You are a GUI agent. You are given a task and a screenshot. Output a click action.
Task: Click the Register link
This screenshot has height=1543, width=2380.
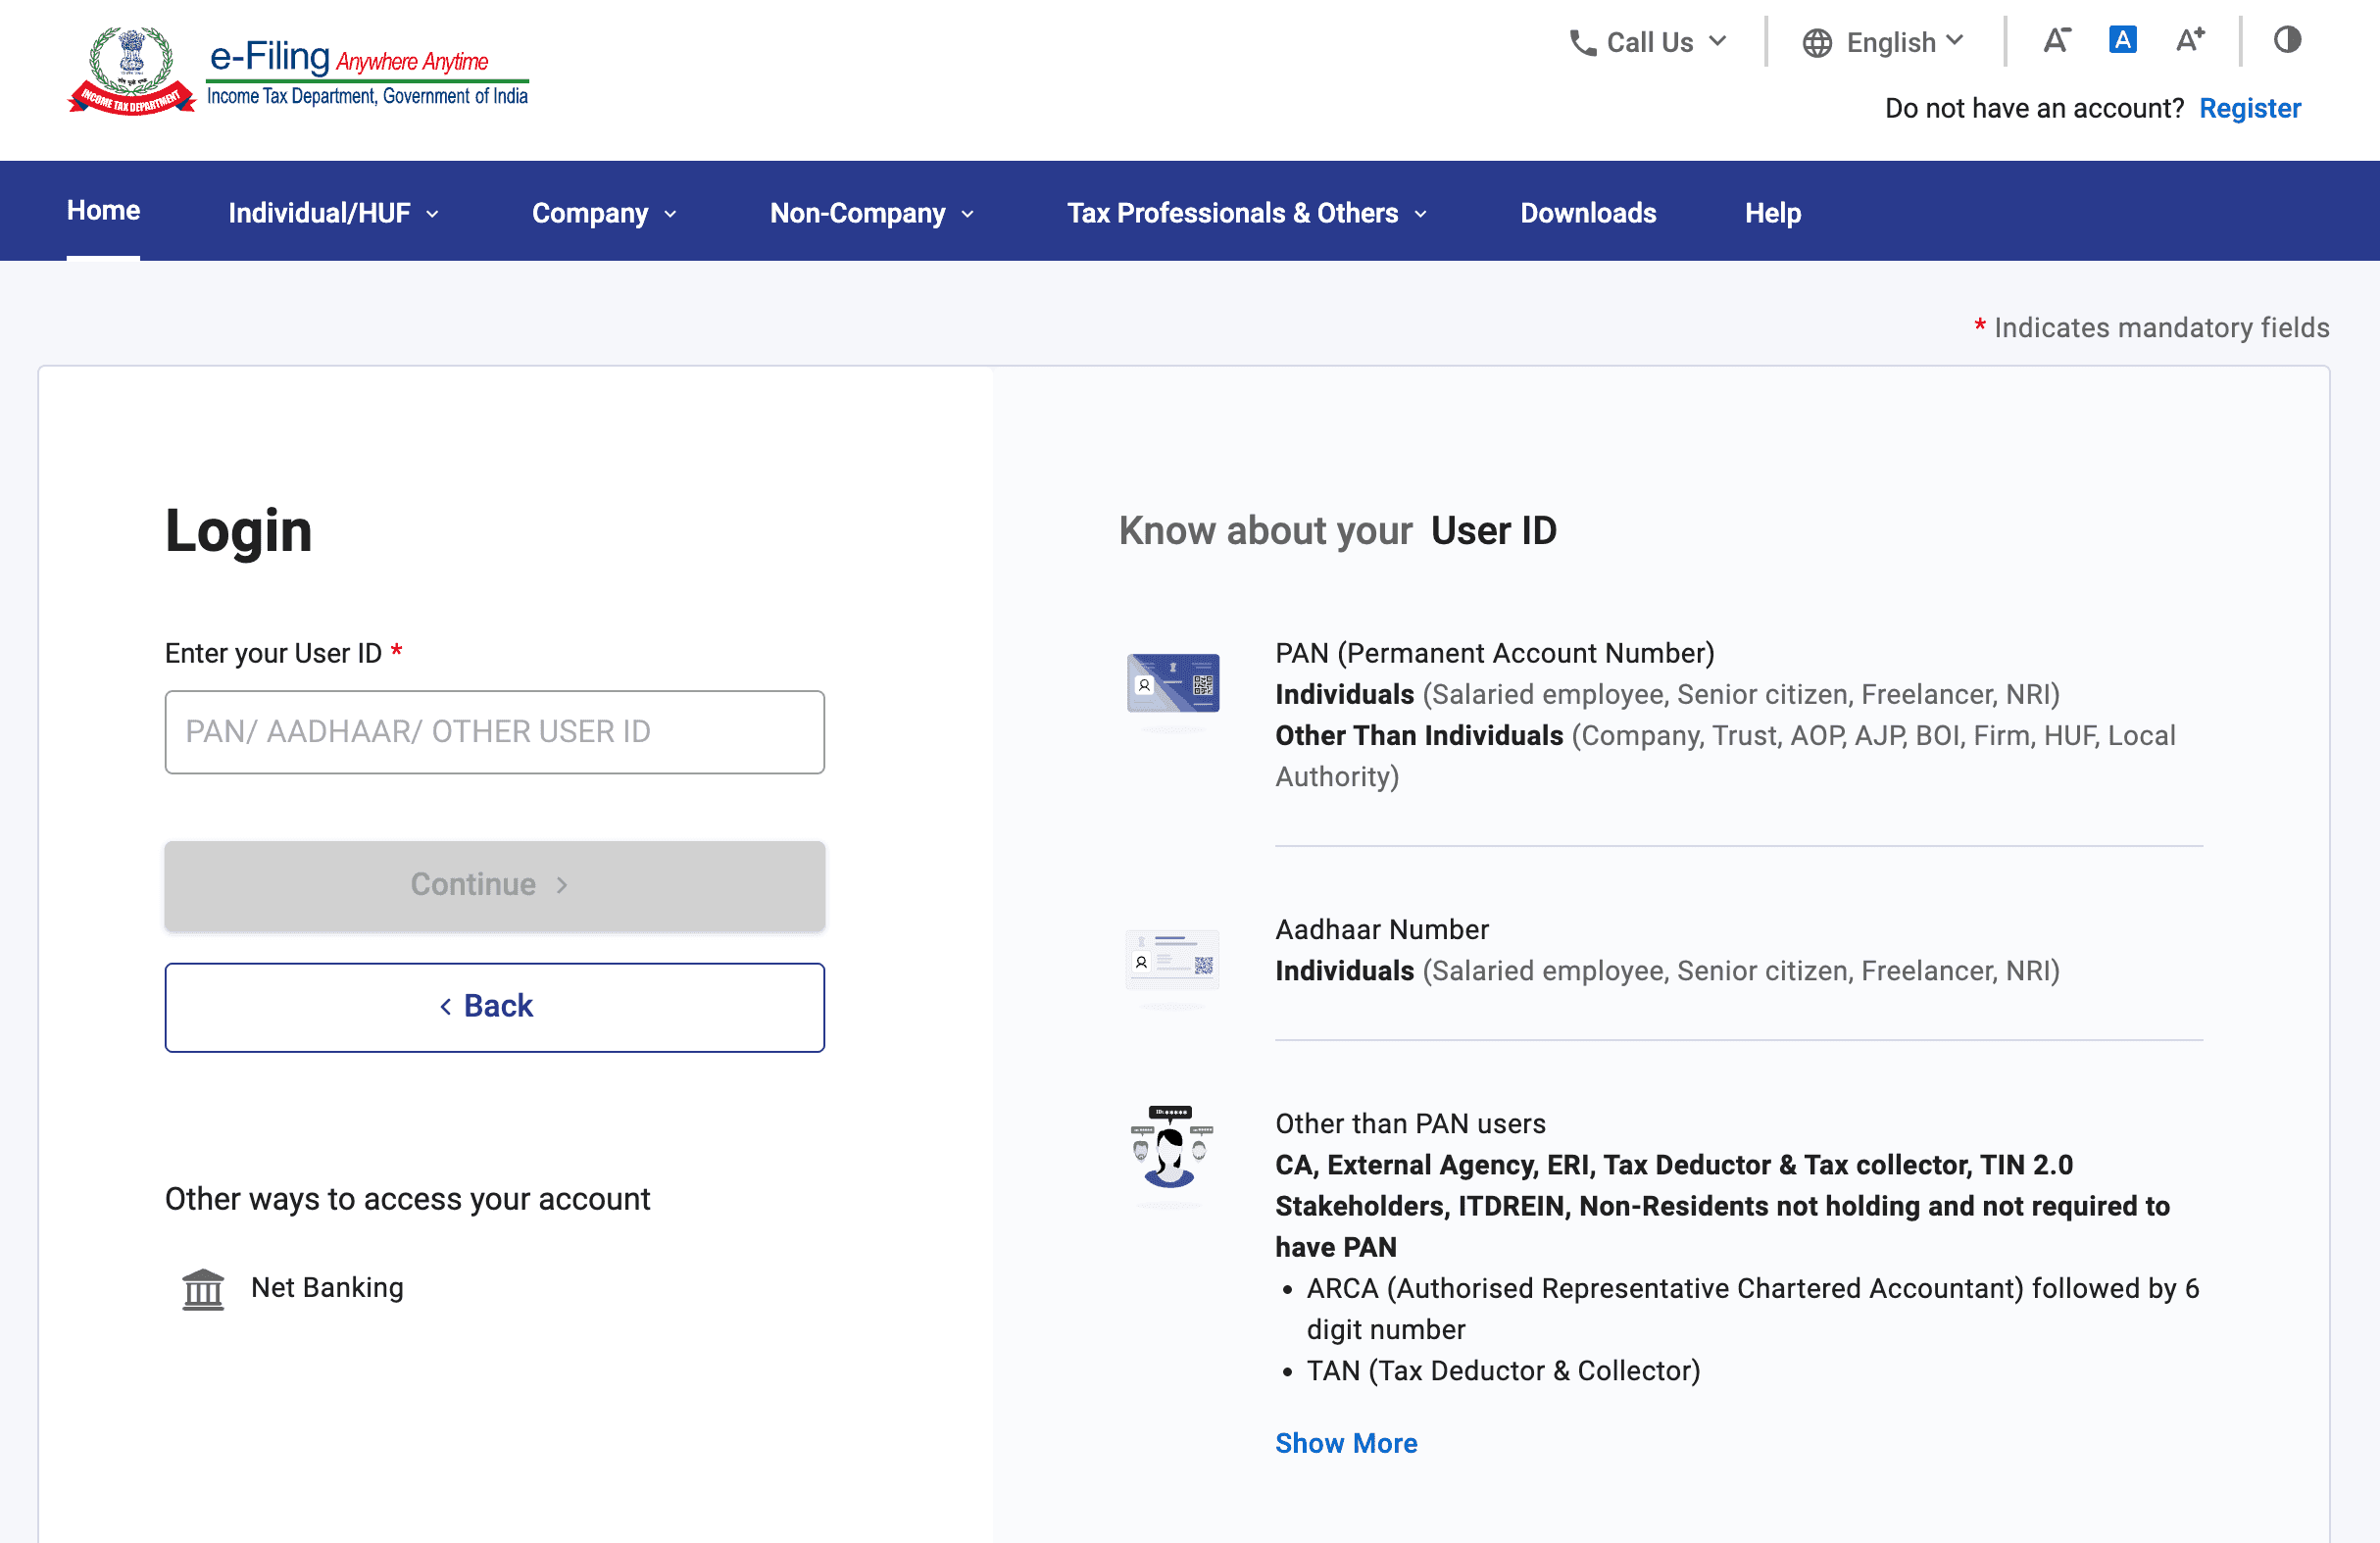tap(2249, 108)
